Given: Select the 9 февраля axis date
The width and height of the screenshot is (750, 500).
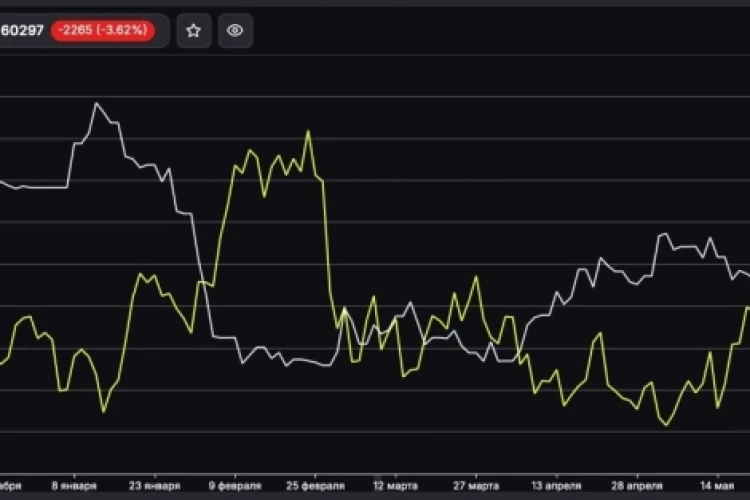Looking at the screenshot, I should click(235, 486).
